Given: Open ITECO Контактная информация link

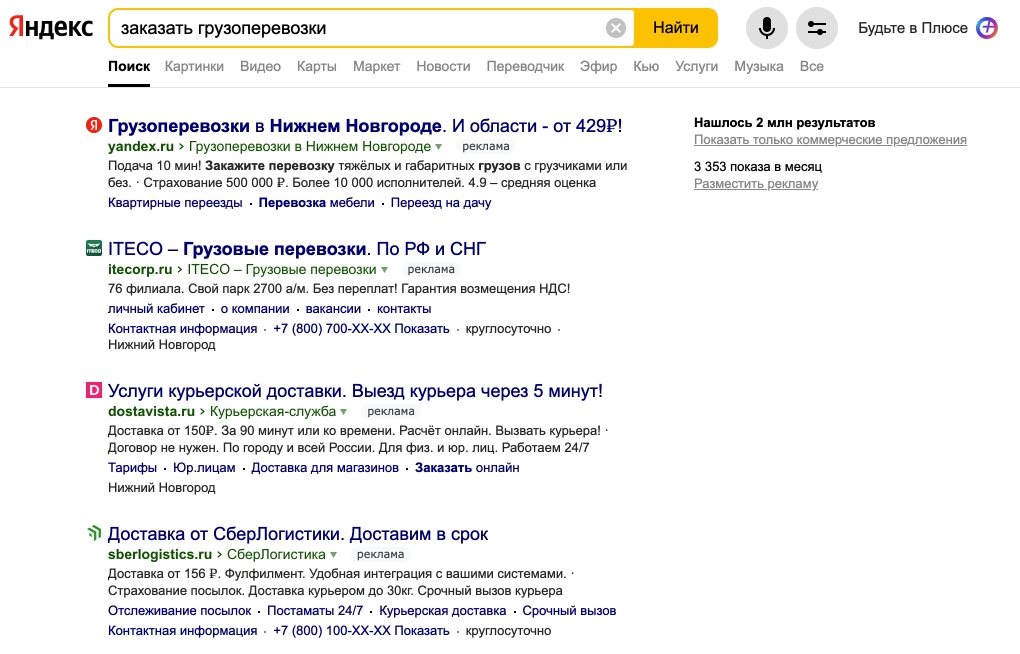Looking at the screenshot, I should click(182, 329).
